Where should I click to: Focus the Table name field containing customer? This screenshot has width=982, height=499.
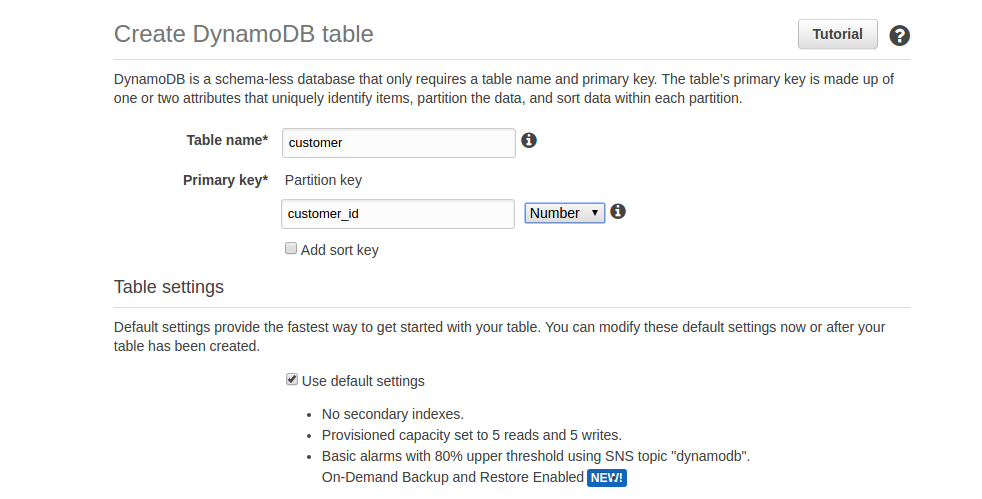399,142
